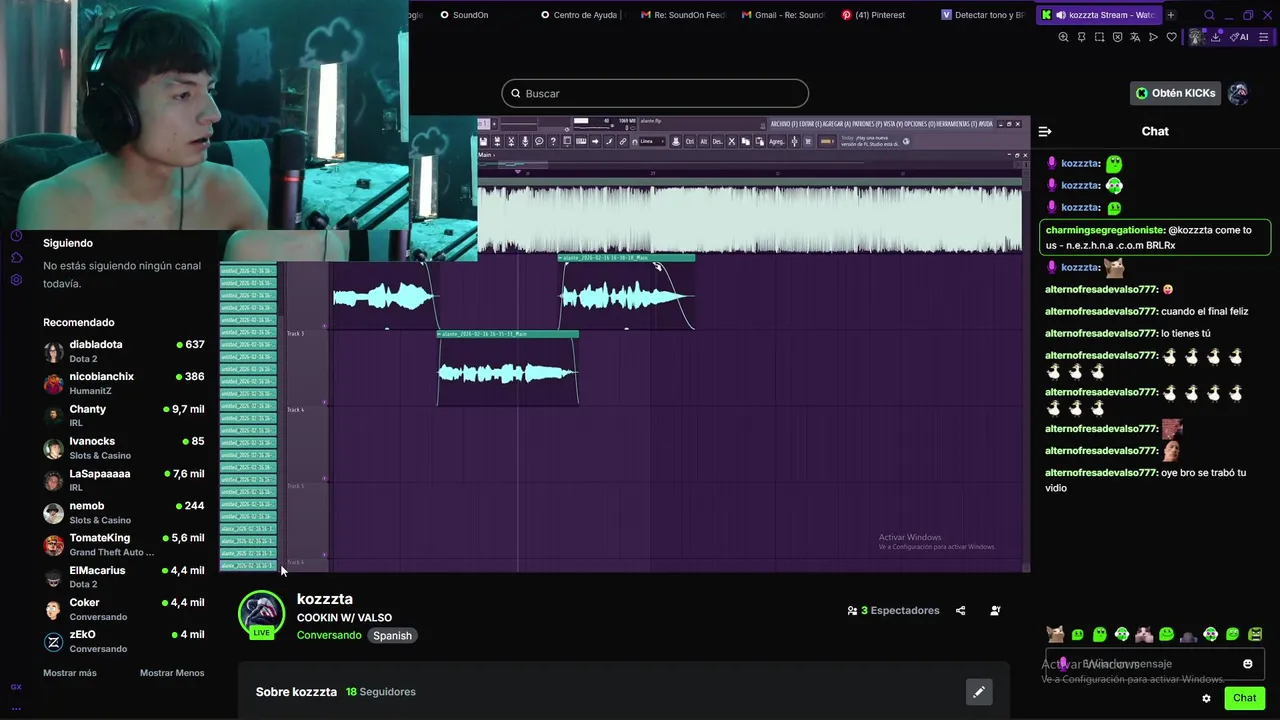Open the share icon beside Espectadores
Screen dimensions: 1280x720
(x=960, y=610)
